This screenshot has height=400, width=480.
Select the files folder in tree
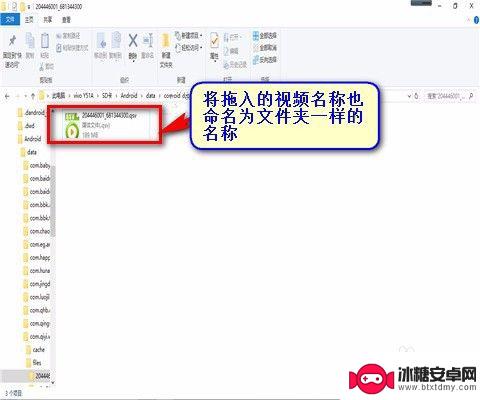34,363
